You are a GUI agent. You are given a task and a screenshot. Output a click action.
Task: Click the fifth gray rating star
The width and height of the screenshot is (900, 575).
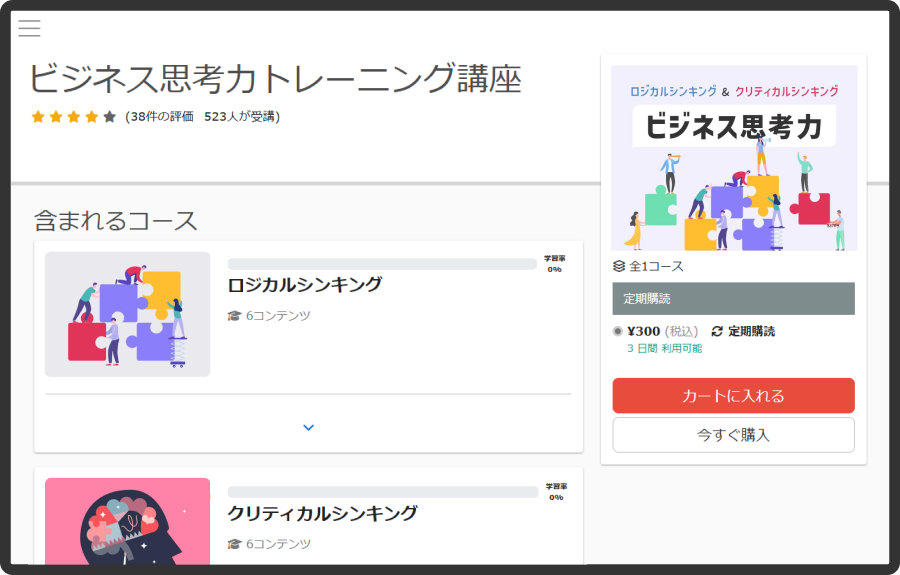110,117
